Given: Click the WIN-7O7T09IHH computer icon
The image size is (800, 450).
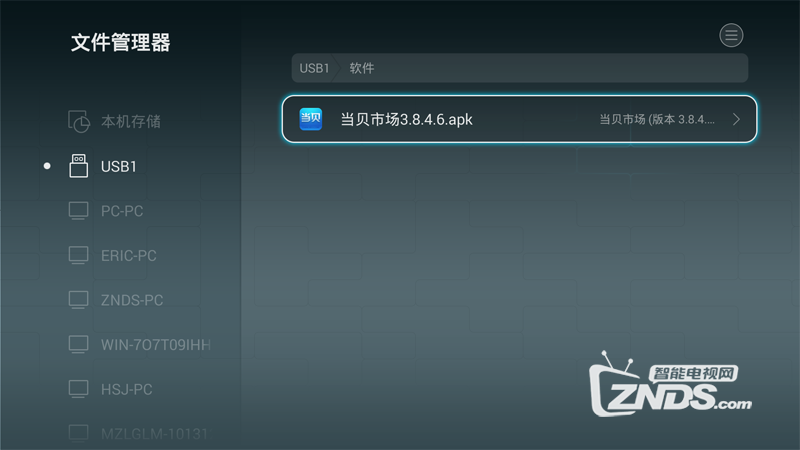Looking at the screenshot, I should (x=78, y=344).
